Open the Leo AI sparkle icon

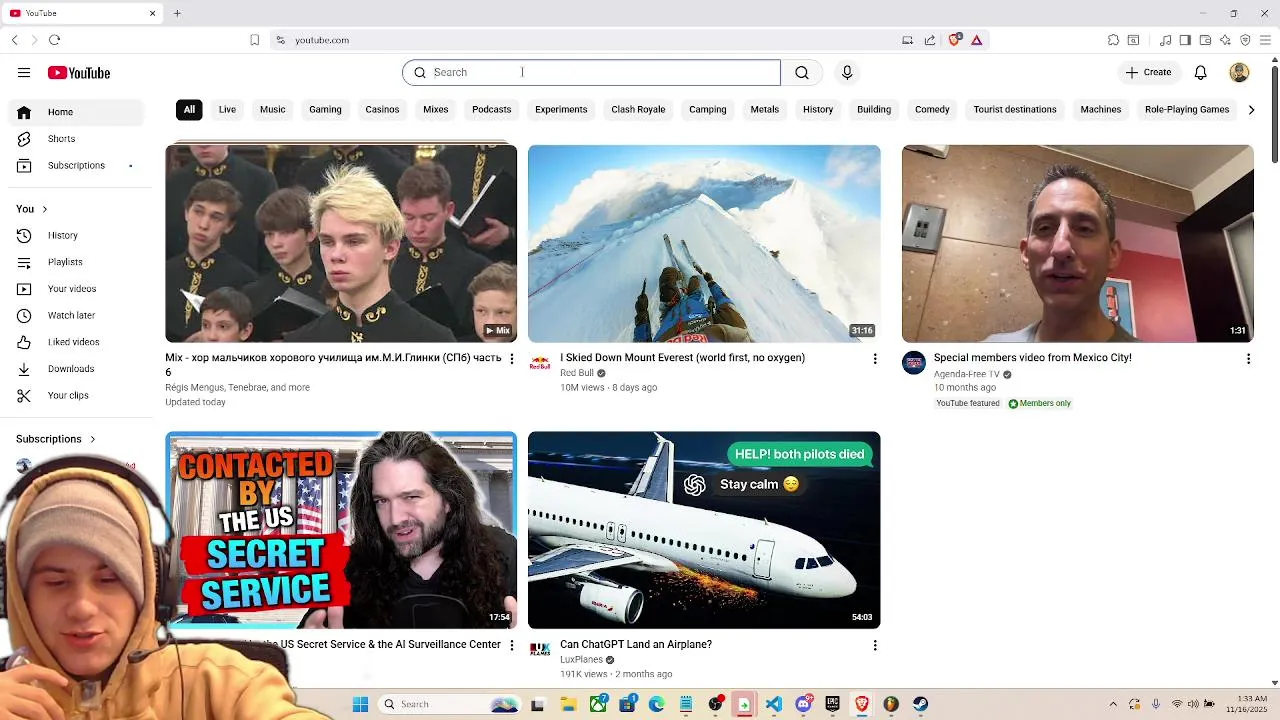point(1225,40)
